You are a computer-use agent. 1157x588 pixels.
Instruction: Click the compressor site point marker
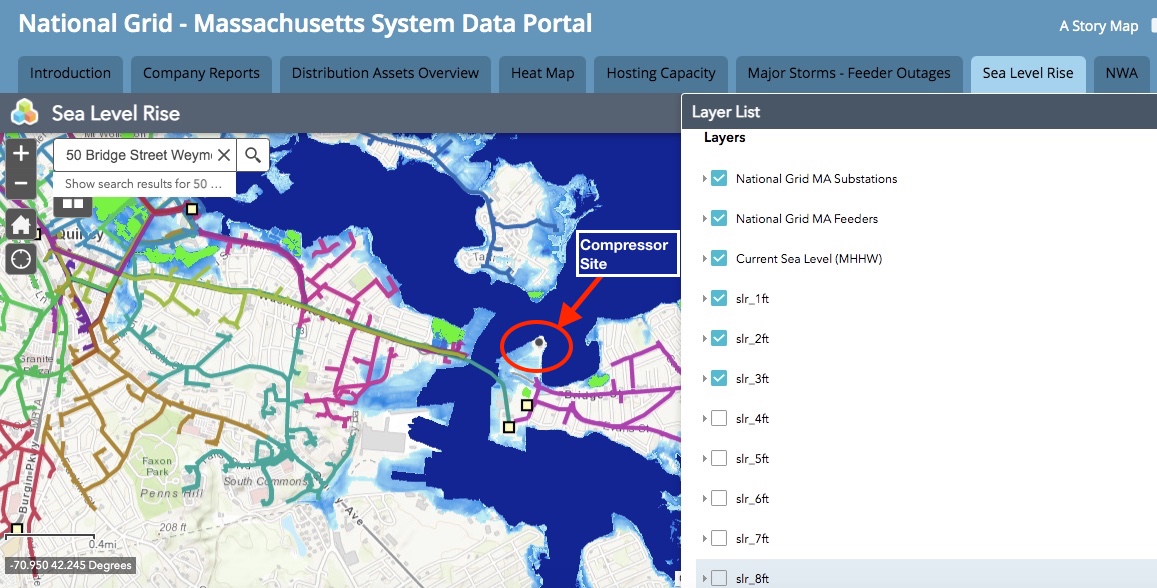pyautogui.click(x=539, y=342)
